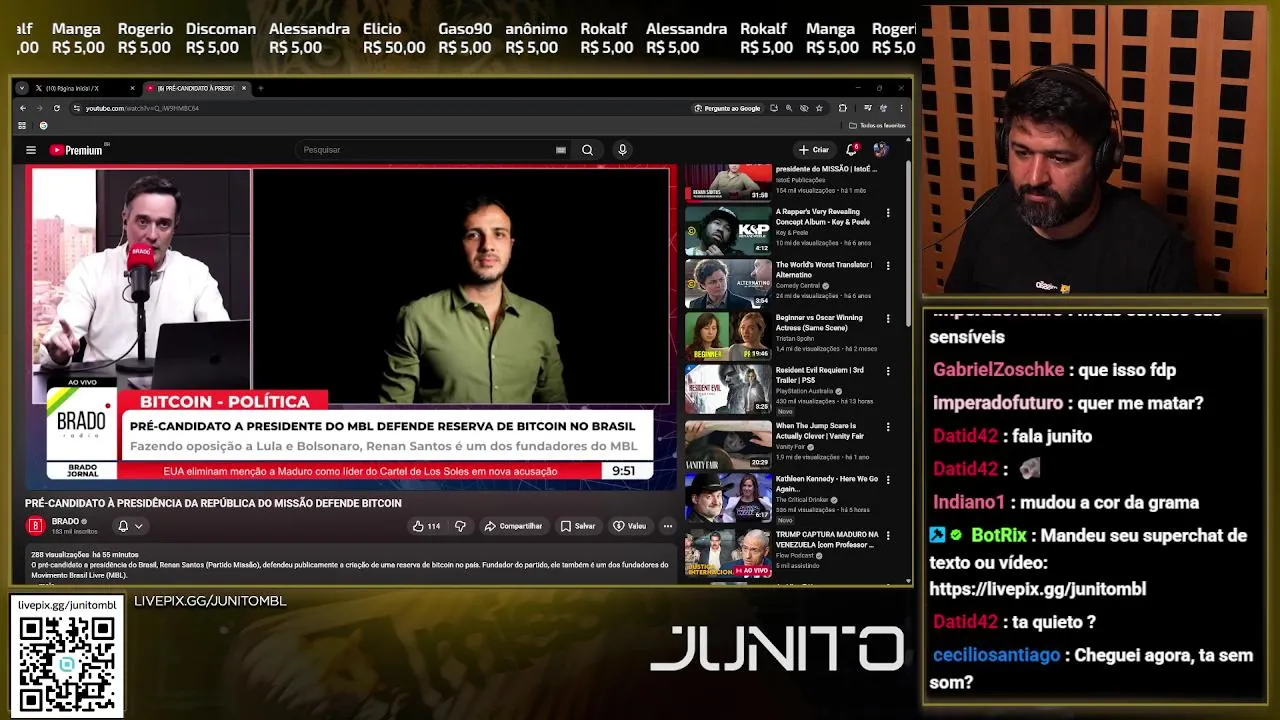Open Todos os favoritos bookmarks folder
The width and height of the screenshot is (1280, 720).
coord(877,126)
